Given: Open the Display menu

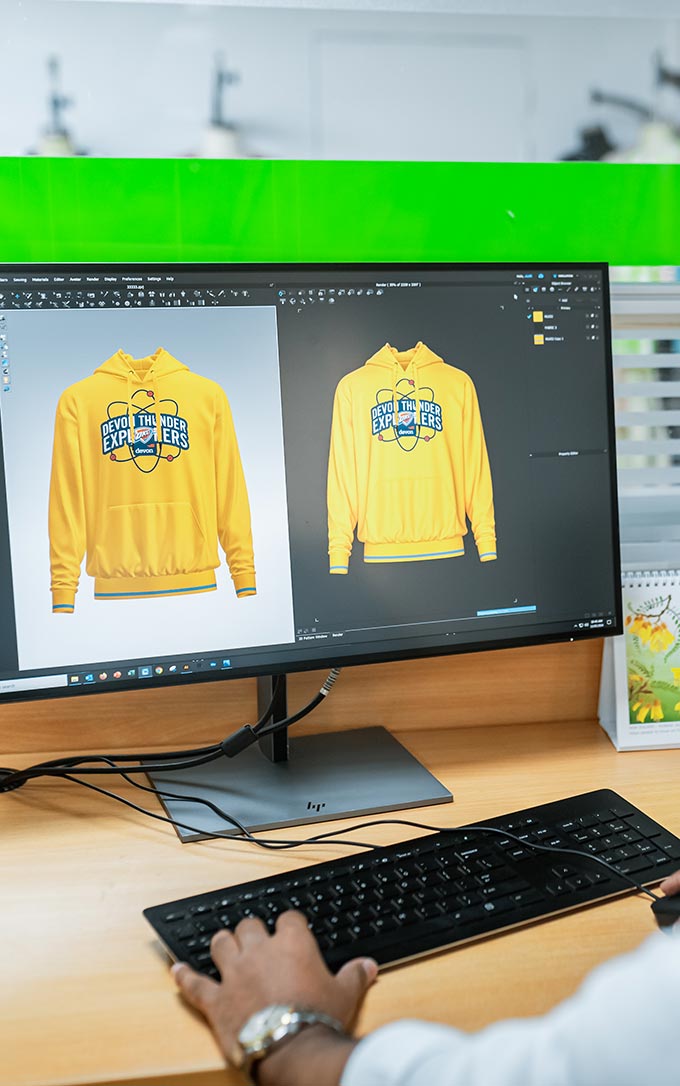Looking at the screenshot, I should (x=110, y=279).
